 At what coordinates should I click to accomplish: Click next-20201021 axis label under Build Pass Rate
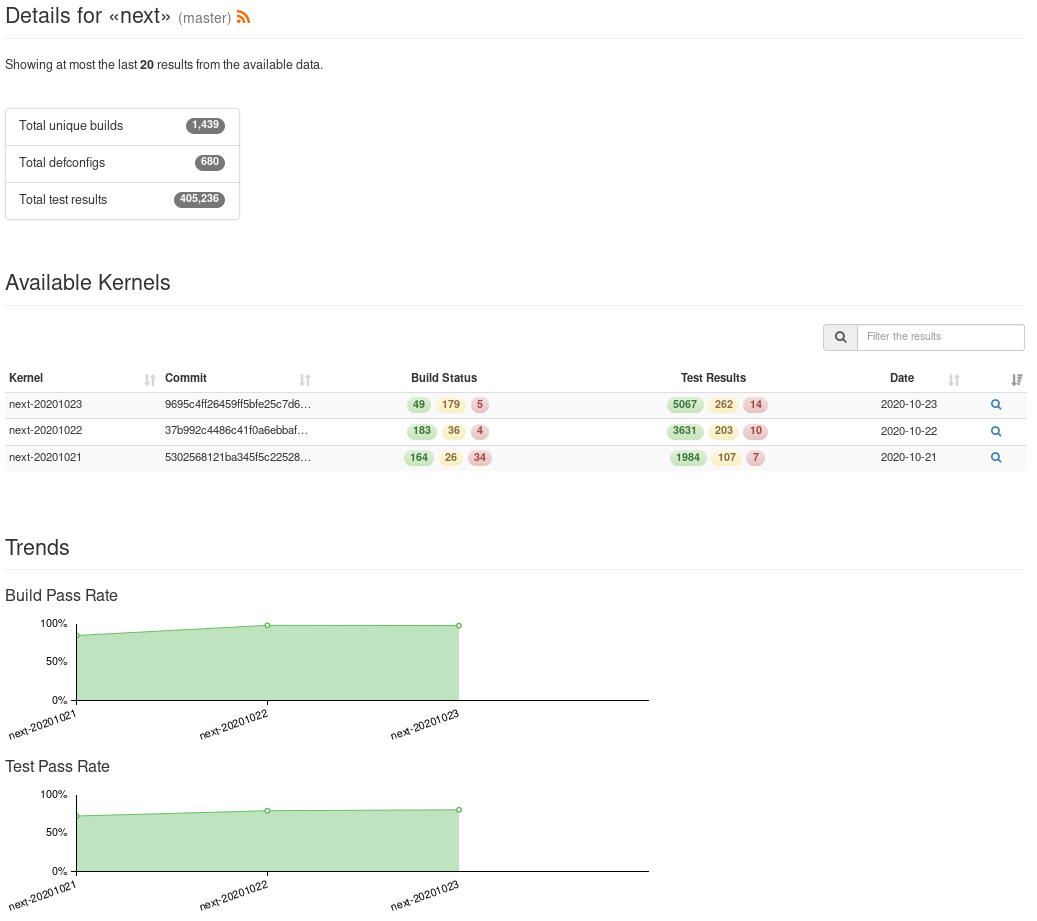click(x=42, y=725)
